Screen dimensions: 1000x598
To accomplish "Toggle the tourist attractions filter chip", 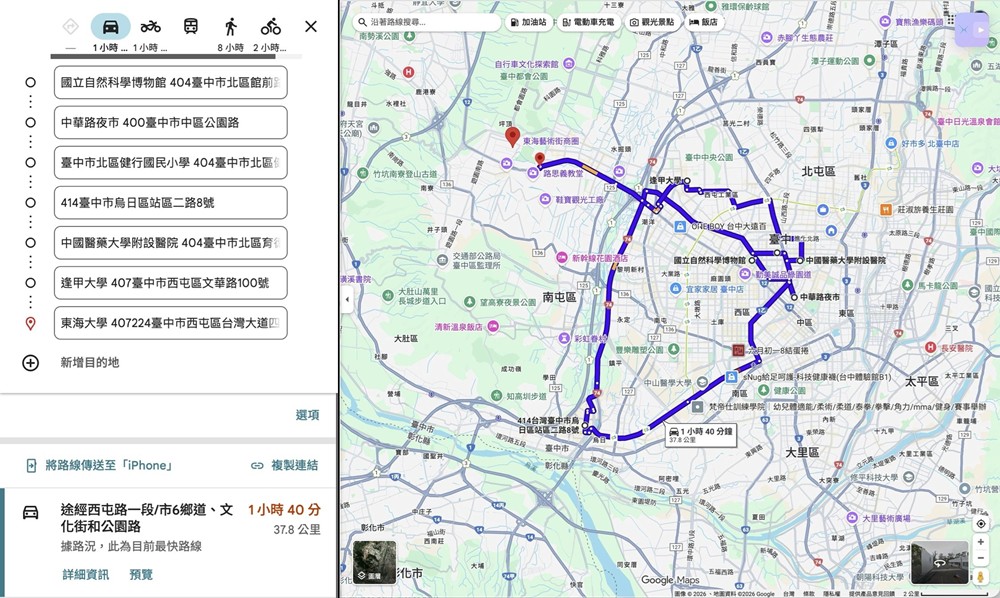I will (x=651, y=22).
